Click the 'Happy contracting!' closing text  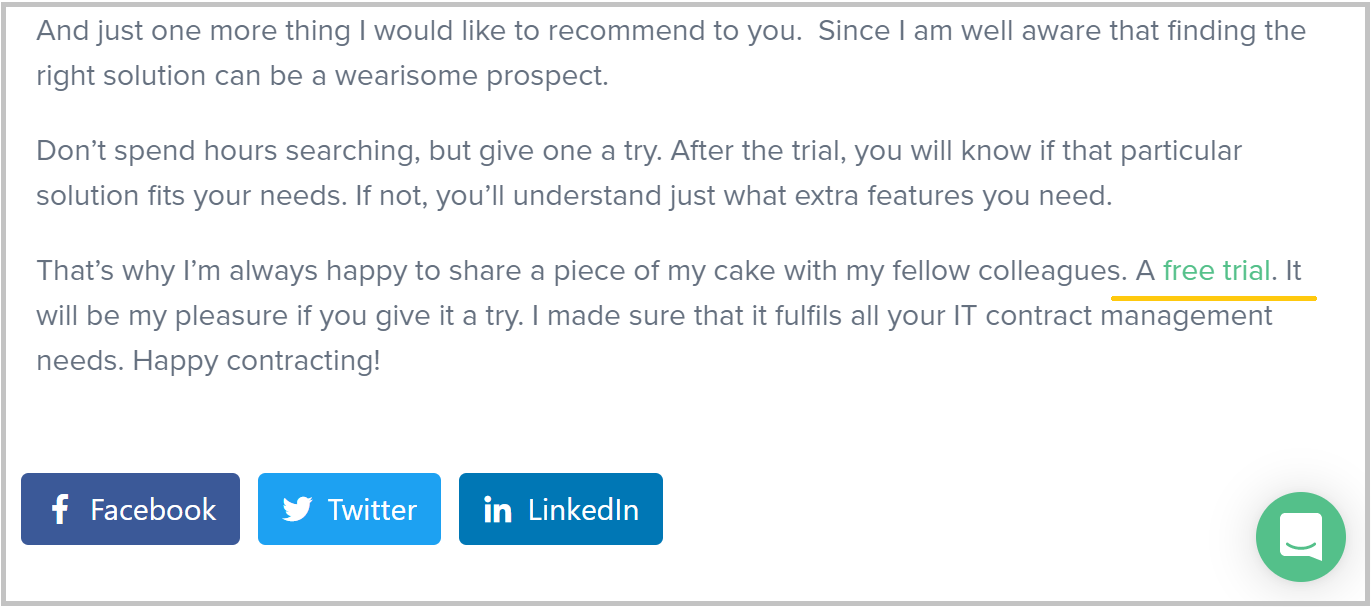point(256,361)
